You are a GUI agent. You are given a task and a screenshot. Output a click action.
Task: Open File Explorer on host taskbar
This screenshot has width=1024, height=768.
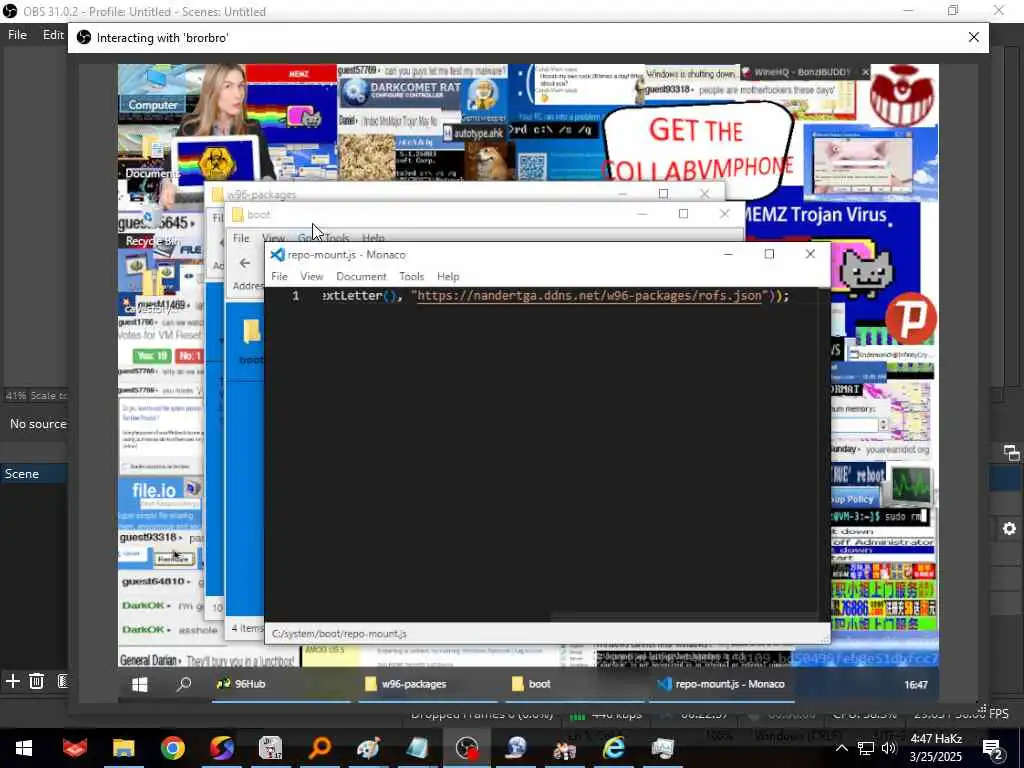pyautogui.click(x=123, y=748)
